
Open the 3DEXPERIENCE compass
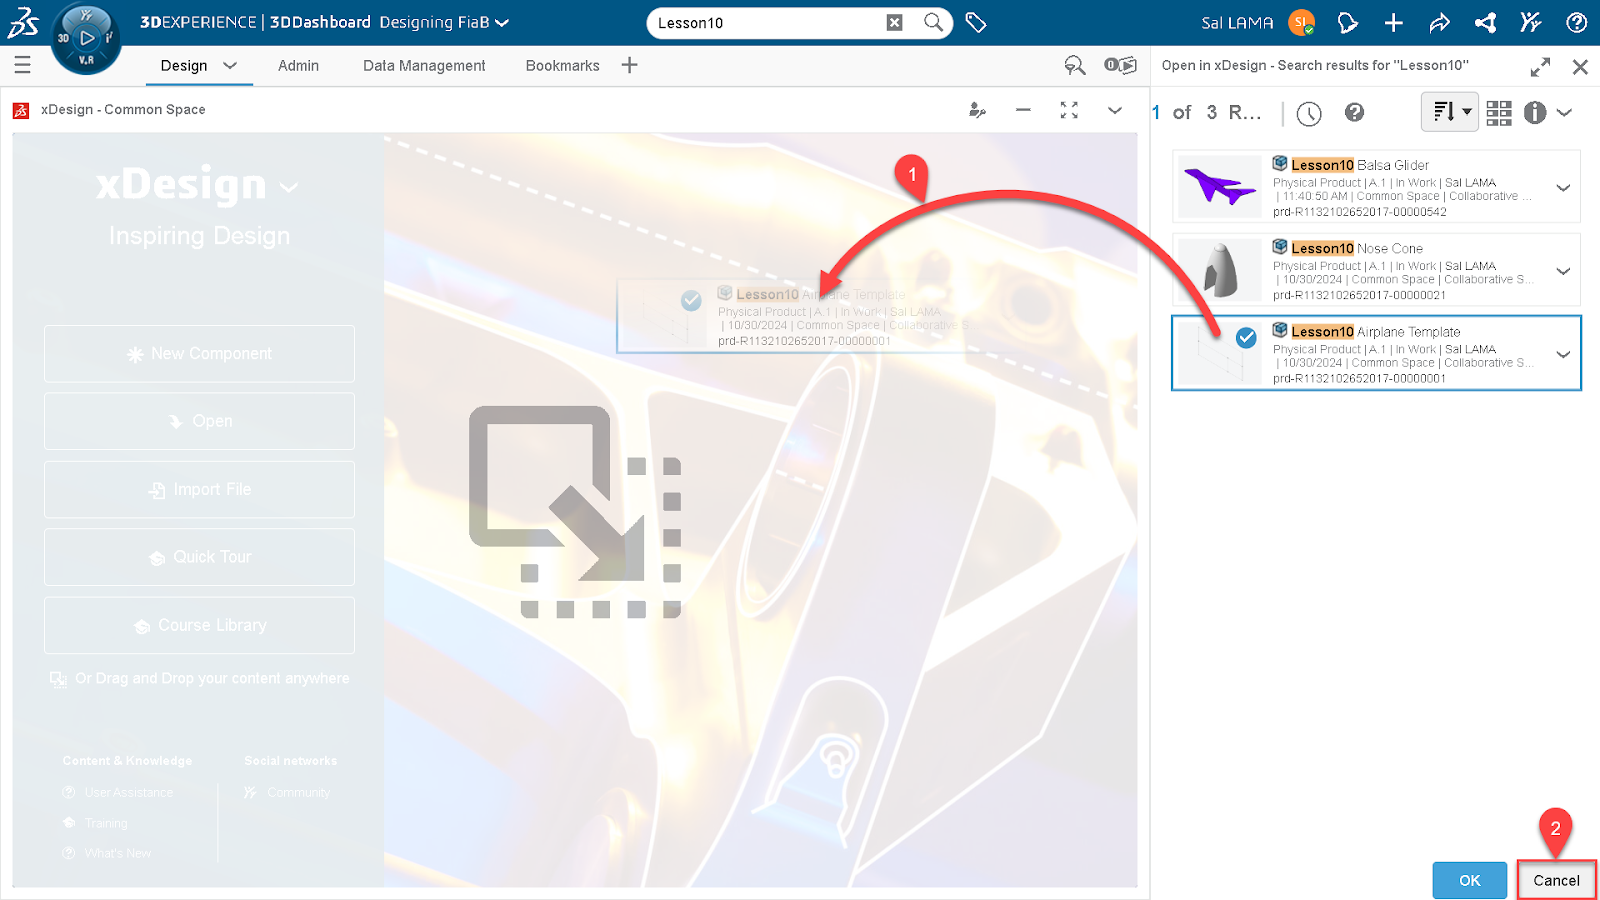point(86,38)
